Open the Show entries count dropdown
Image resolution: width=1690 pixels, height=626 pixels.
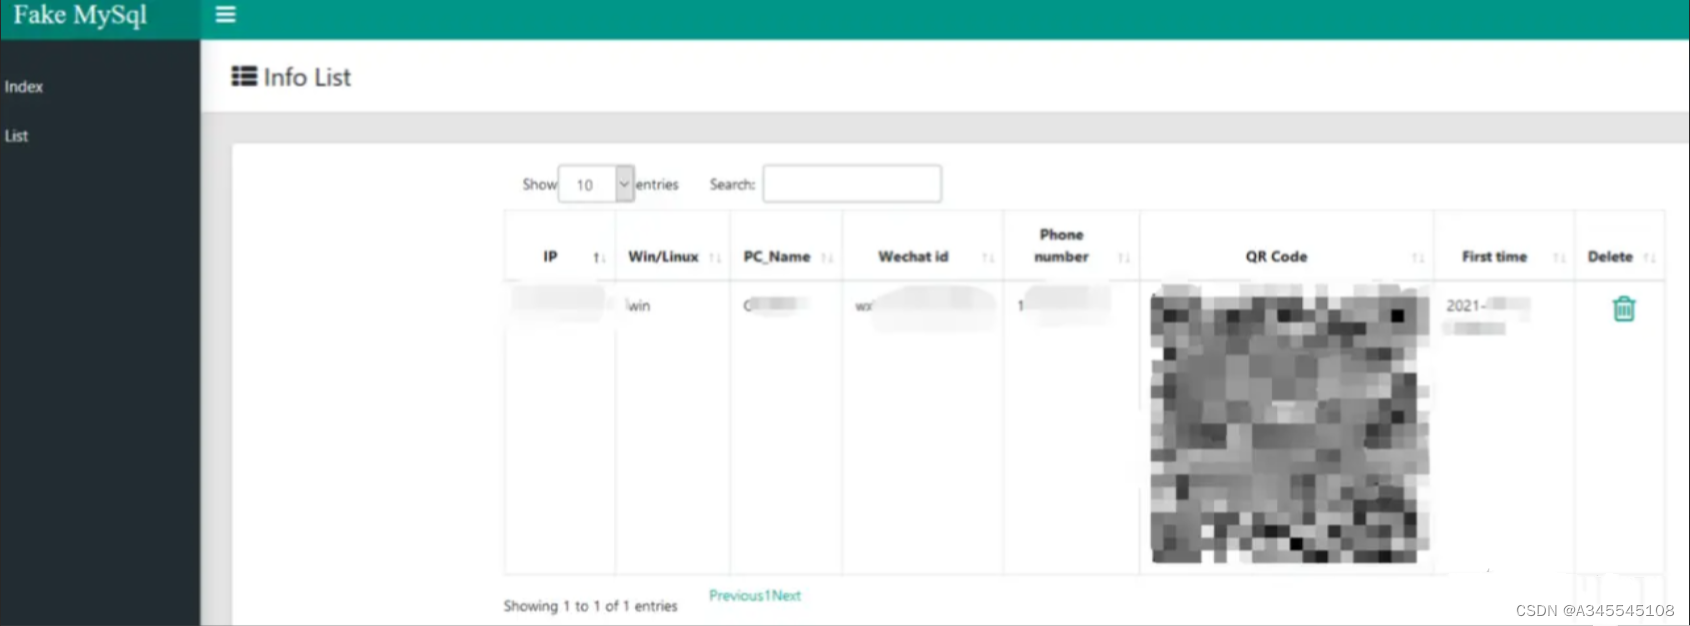(x=596, y=184)
